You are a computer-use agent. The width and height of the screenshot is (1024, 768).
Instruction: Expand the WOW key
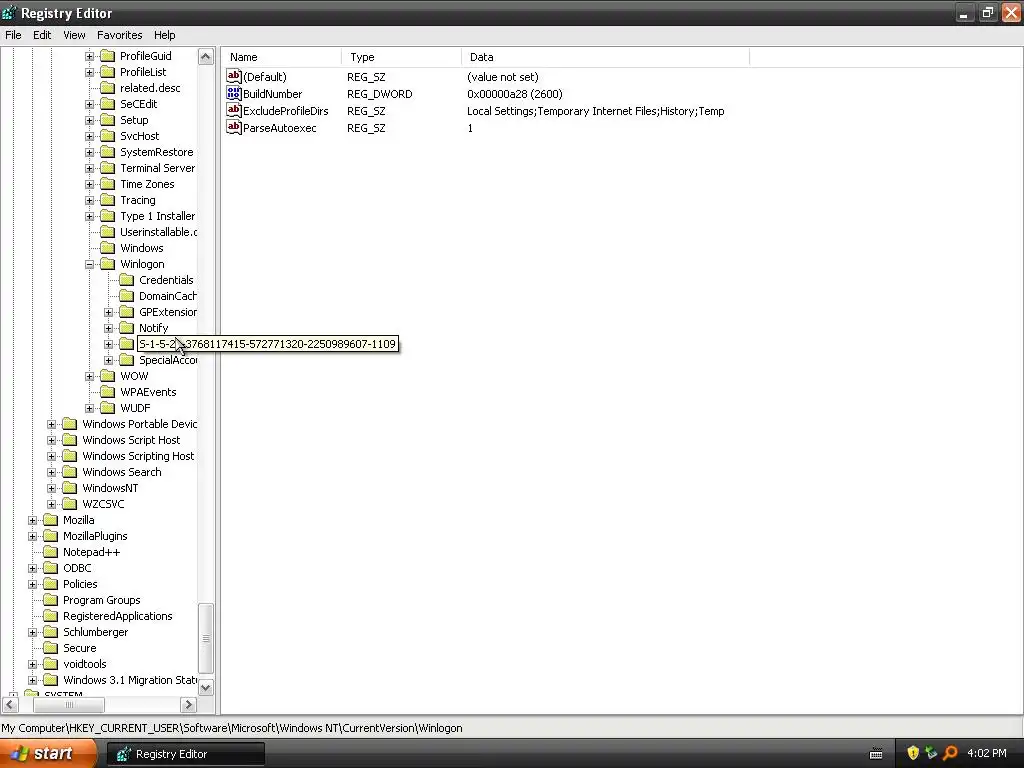89,376
